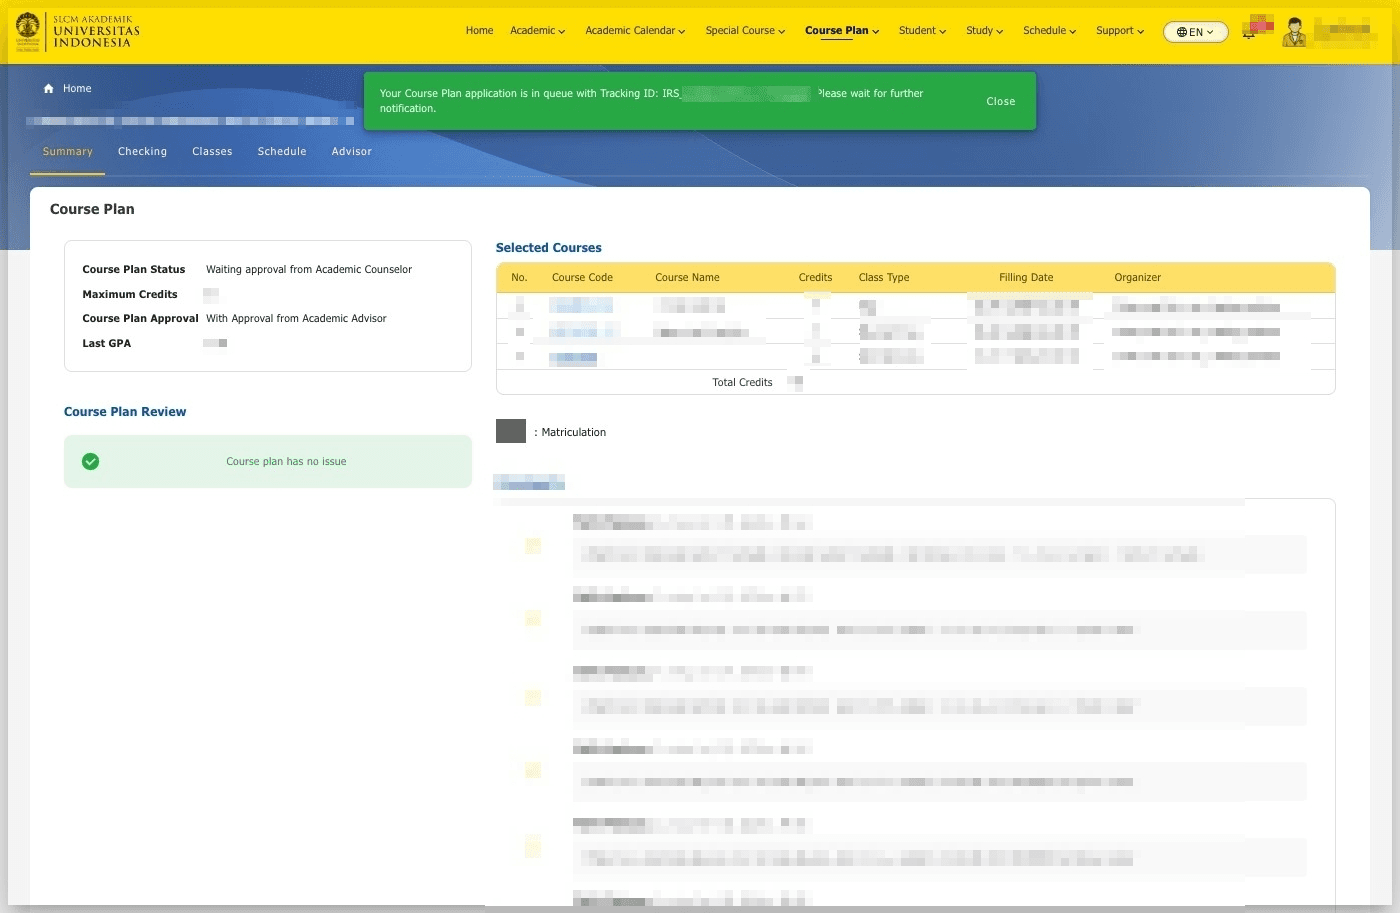Click 'With Approval from Academic Advisor' text
The height and width of the screenshot is (913, 1400).
tap(296, 319)
